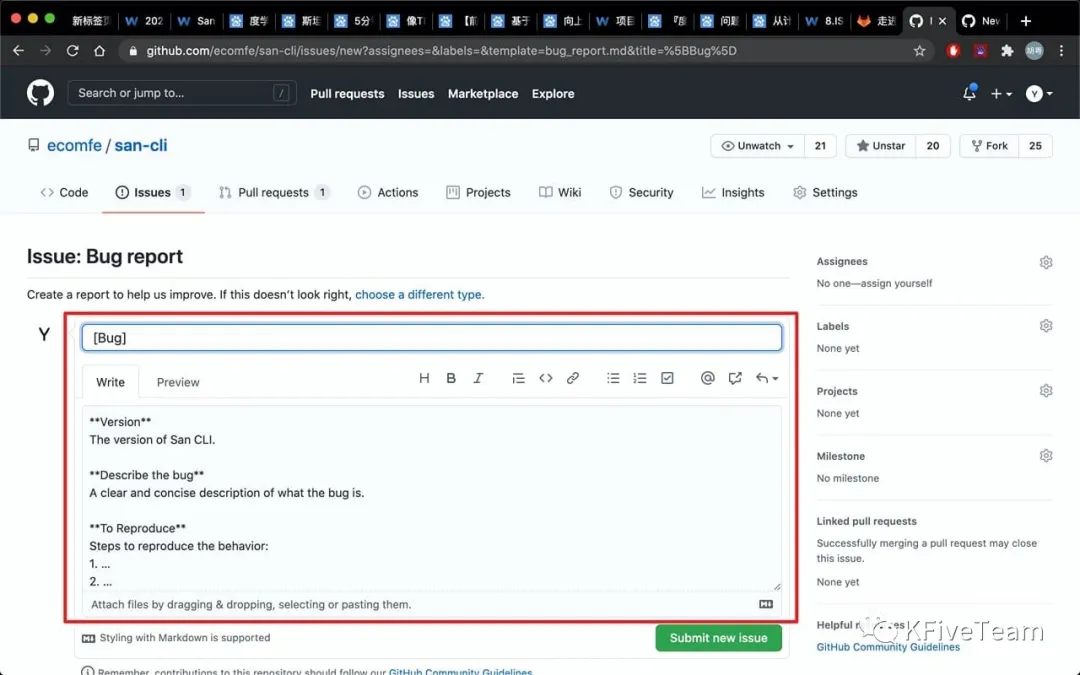Click the GitHub Octocat logo
This screenshot has width=1080, height=675.
pos(40,93)
